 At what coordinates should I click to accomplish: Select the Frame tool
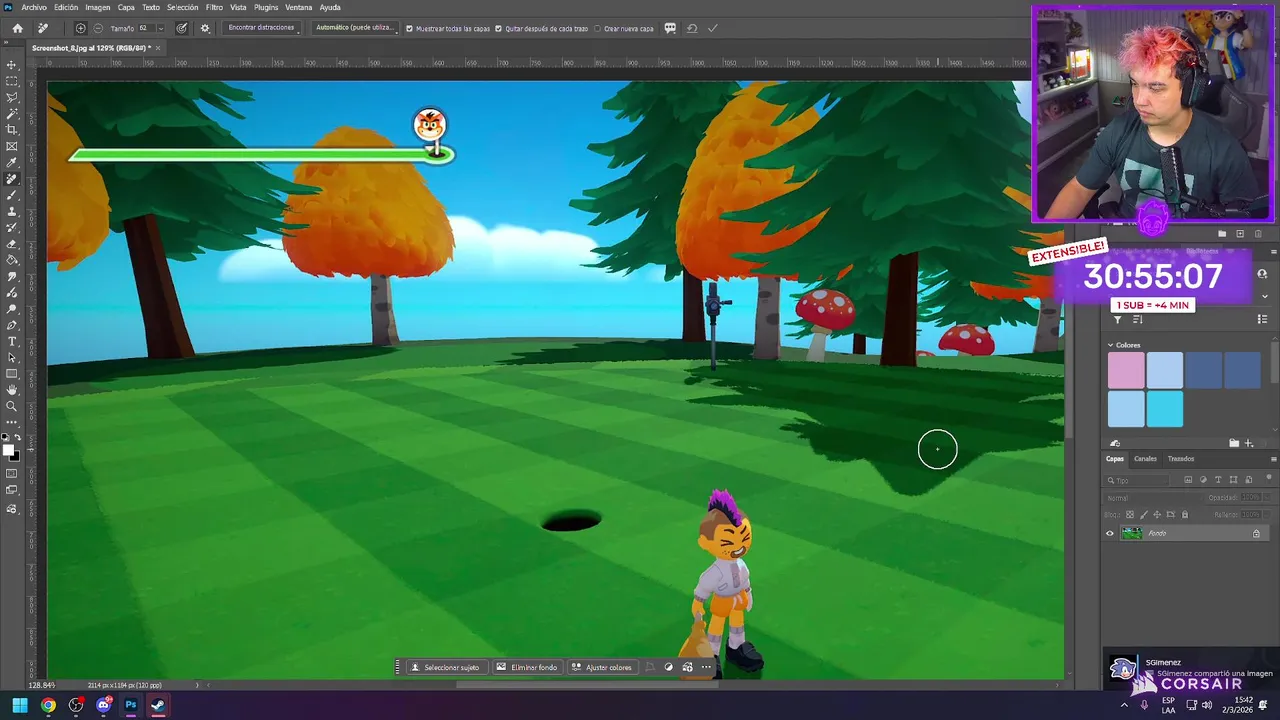[x=12, y=146]
